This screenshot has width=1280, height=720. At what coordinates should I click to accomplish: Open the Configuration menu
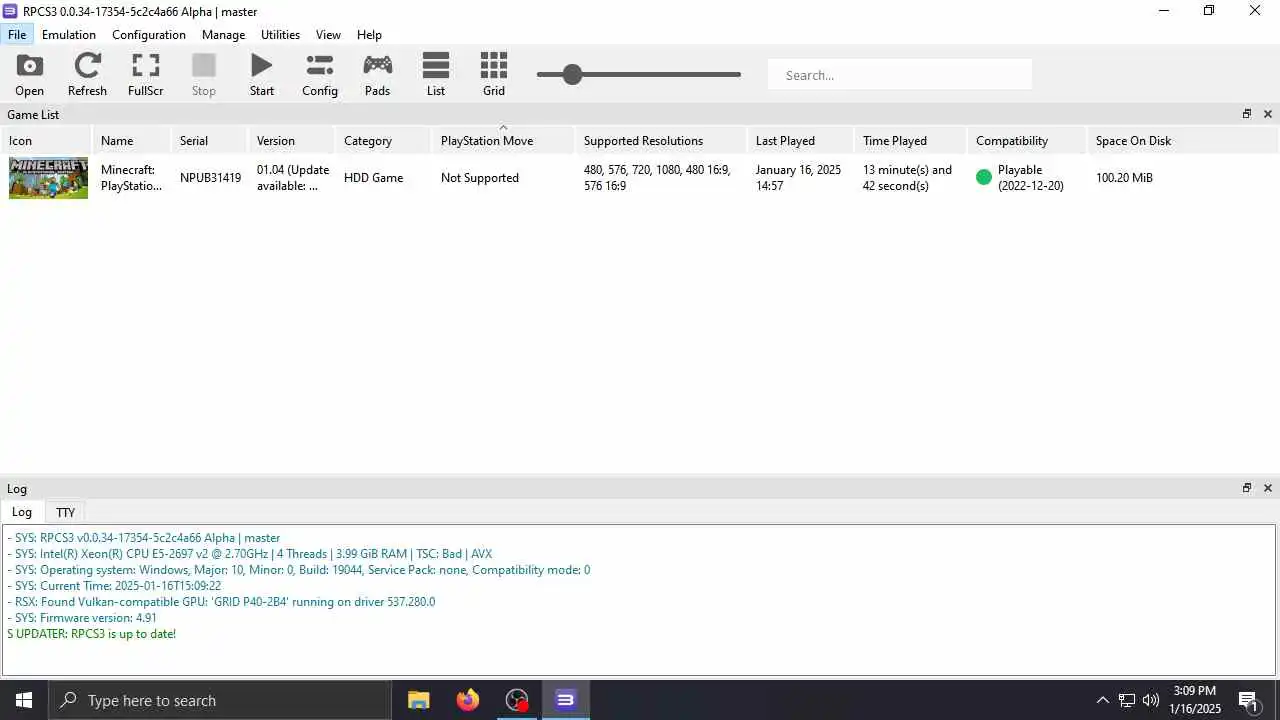149,34
